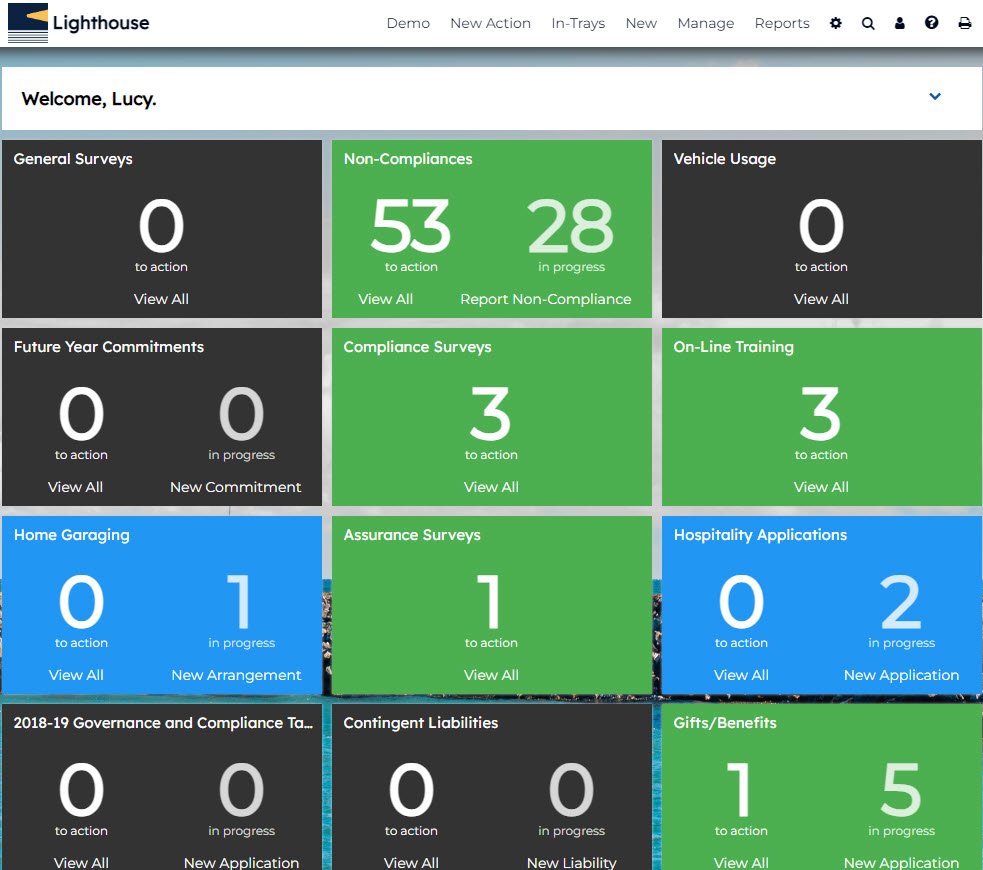
Task: Click the Lighthouse logo icon
Action: [28, 23]
